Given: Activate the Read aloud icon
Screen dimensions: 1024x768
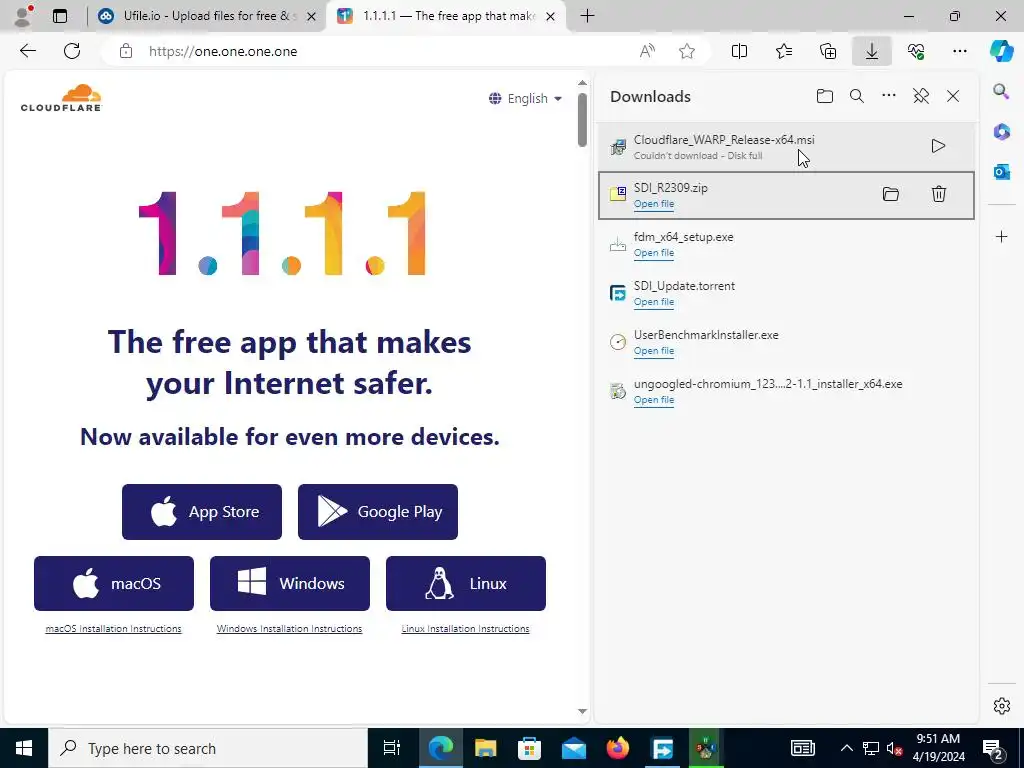Looking at the screenshot, I should 647,51.
